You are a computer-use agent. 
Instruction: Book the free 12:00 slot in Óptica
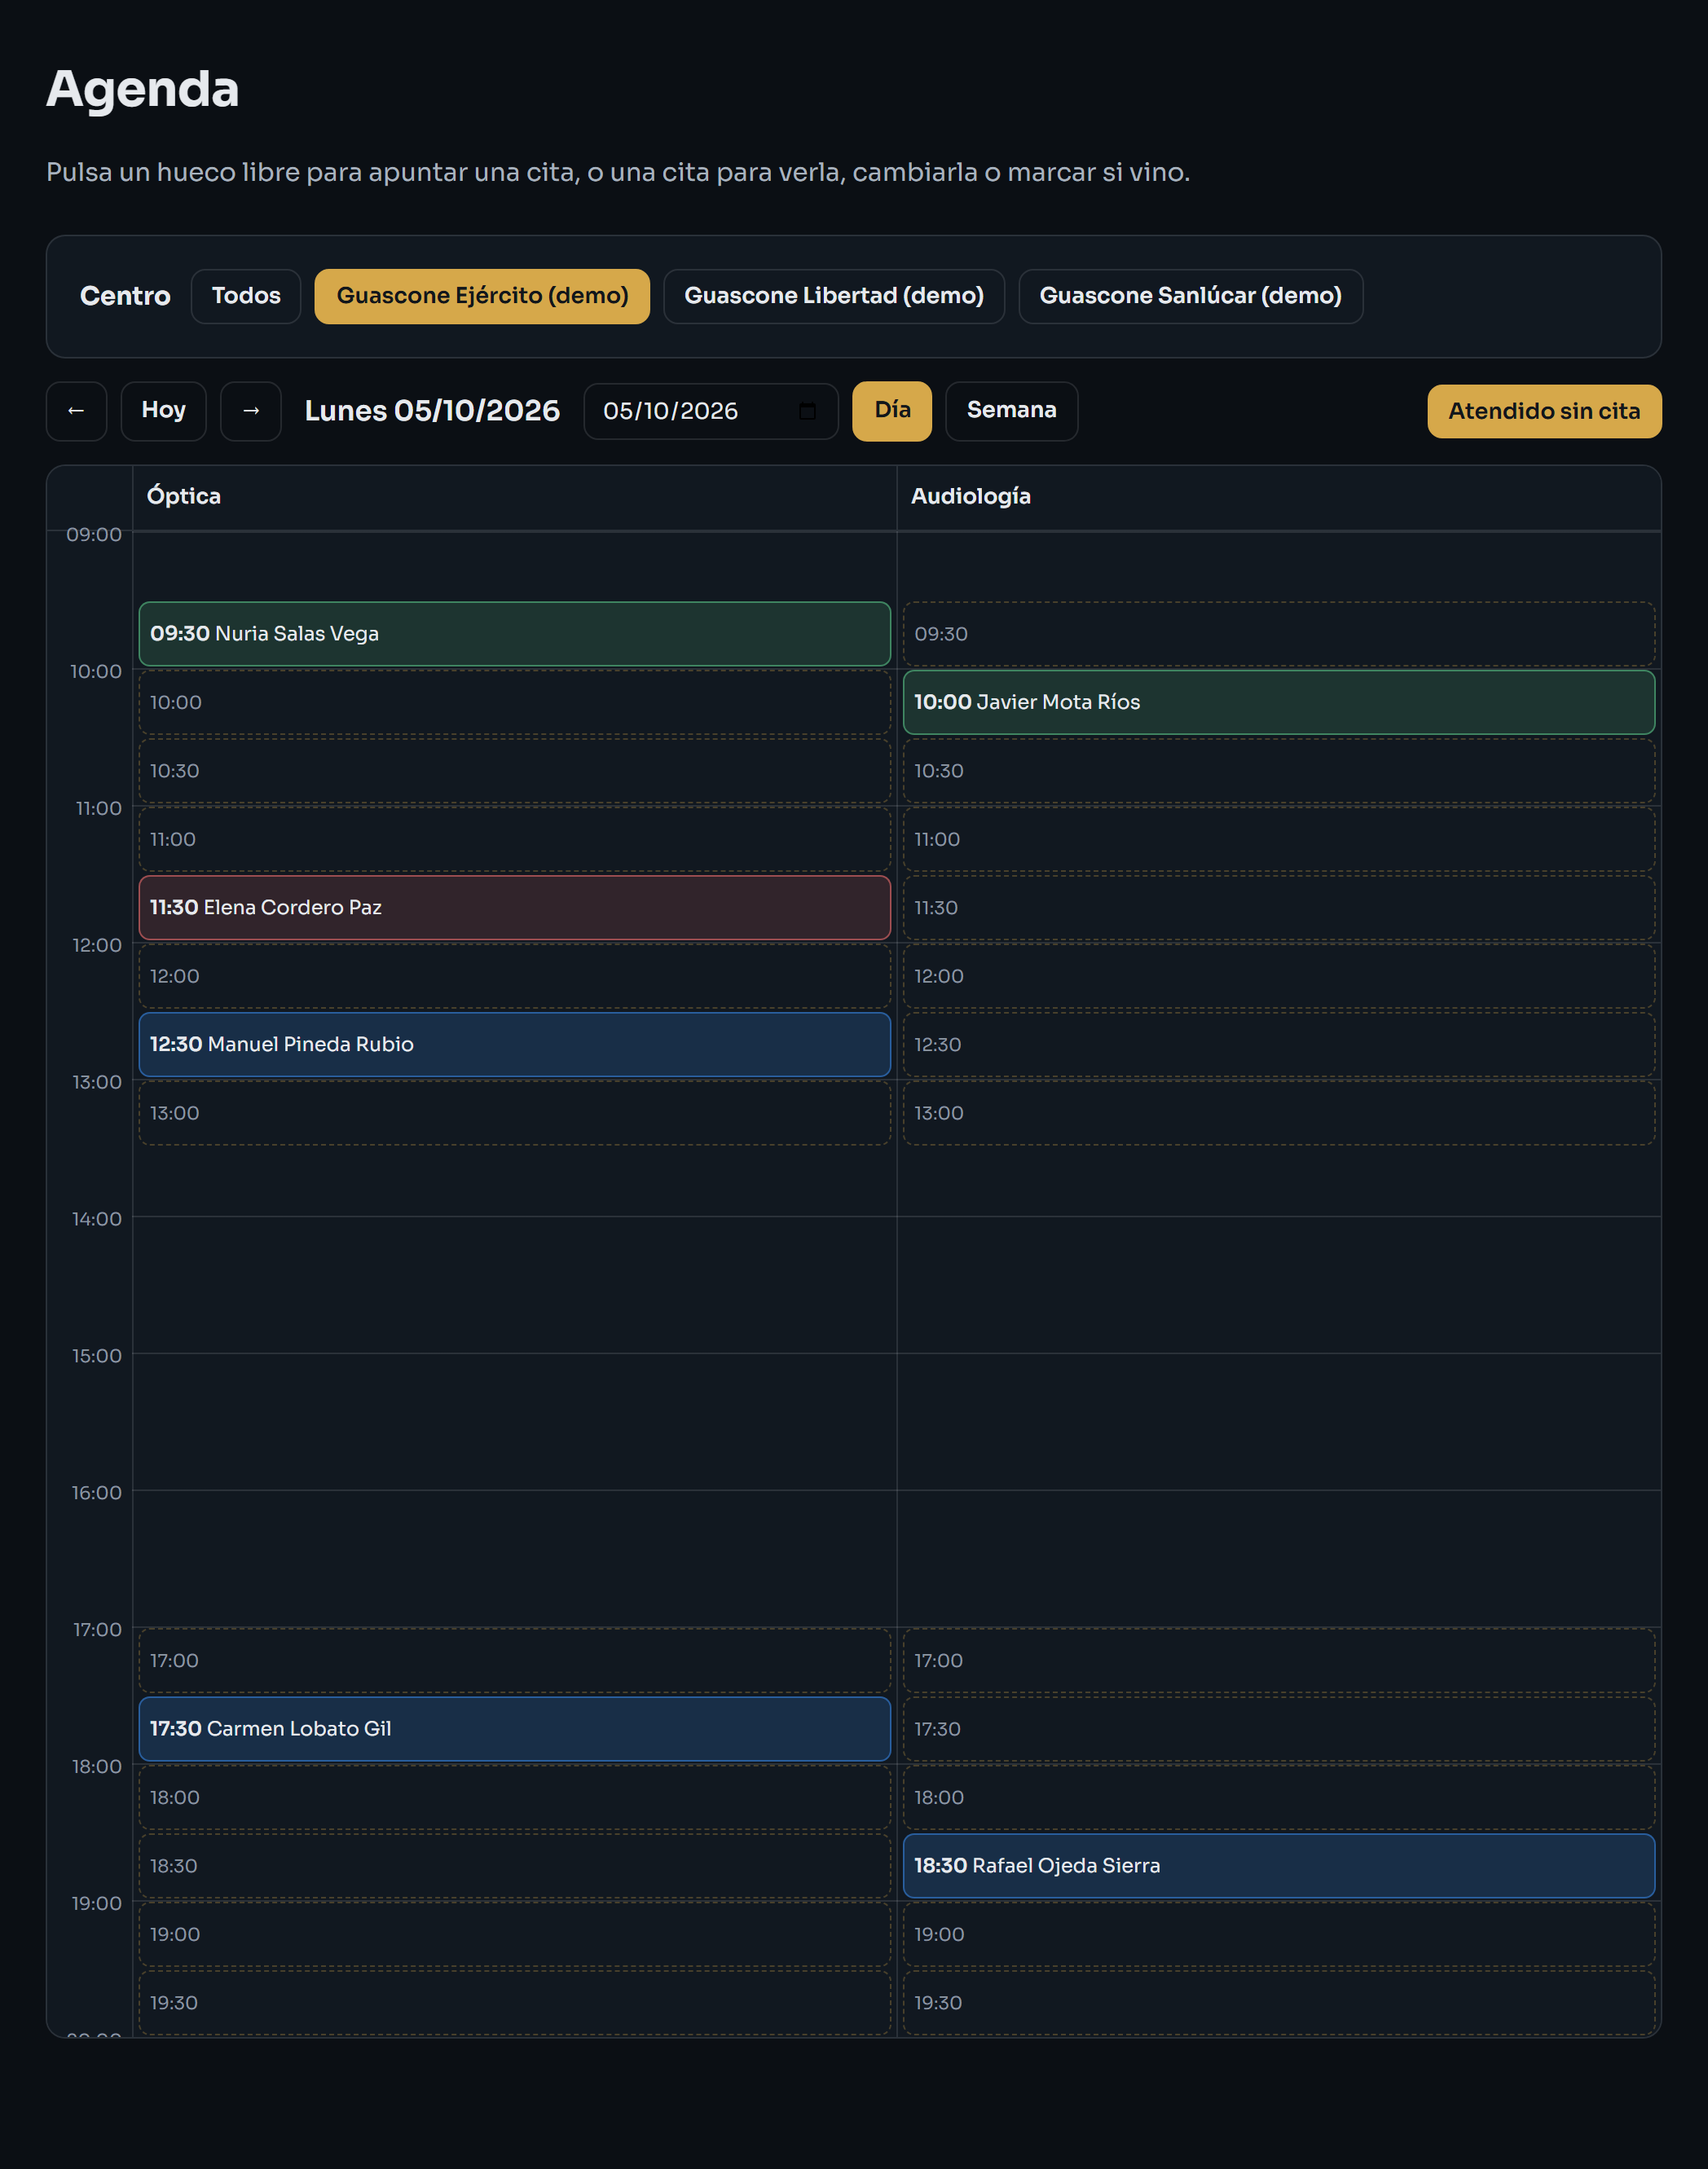click(x=515, y=976)
